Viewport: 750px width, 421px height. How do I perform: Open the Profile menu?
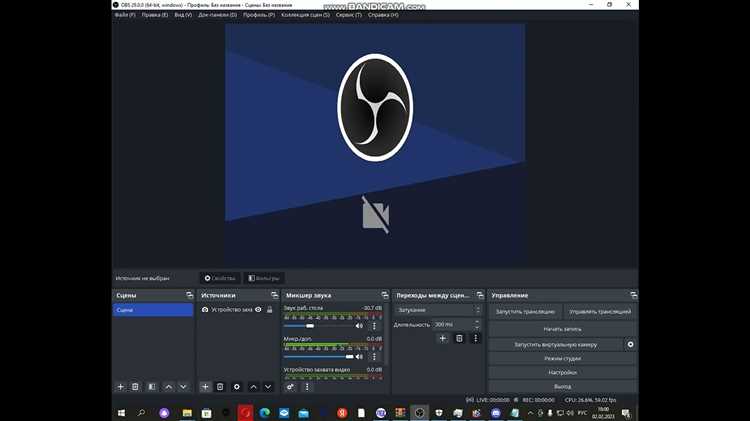click(x=259, y=15)
